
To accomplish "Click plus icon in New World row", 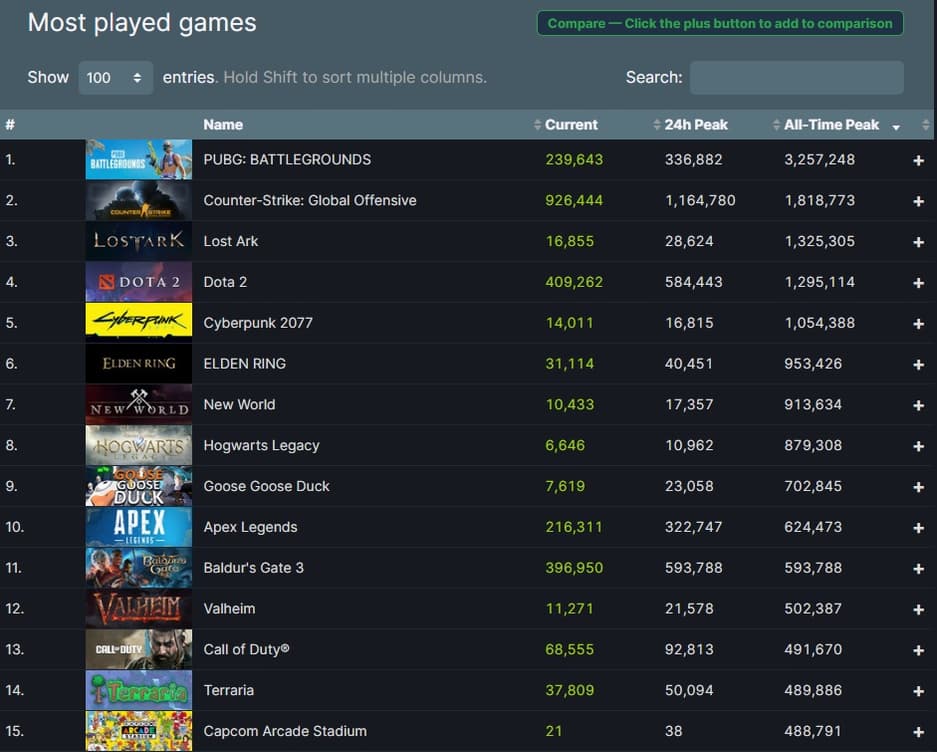I will click(918, 405).
